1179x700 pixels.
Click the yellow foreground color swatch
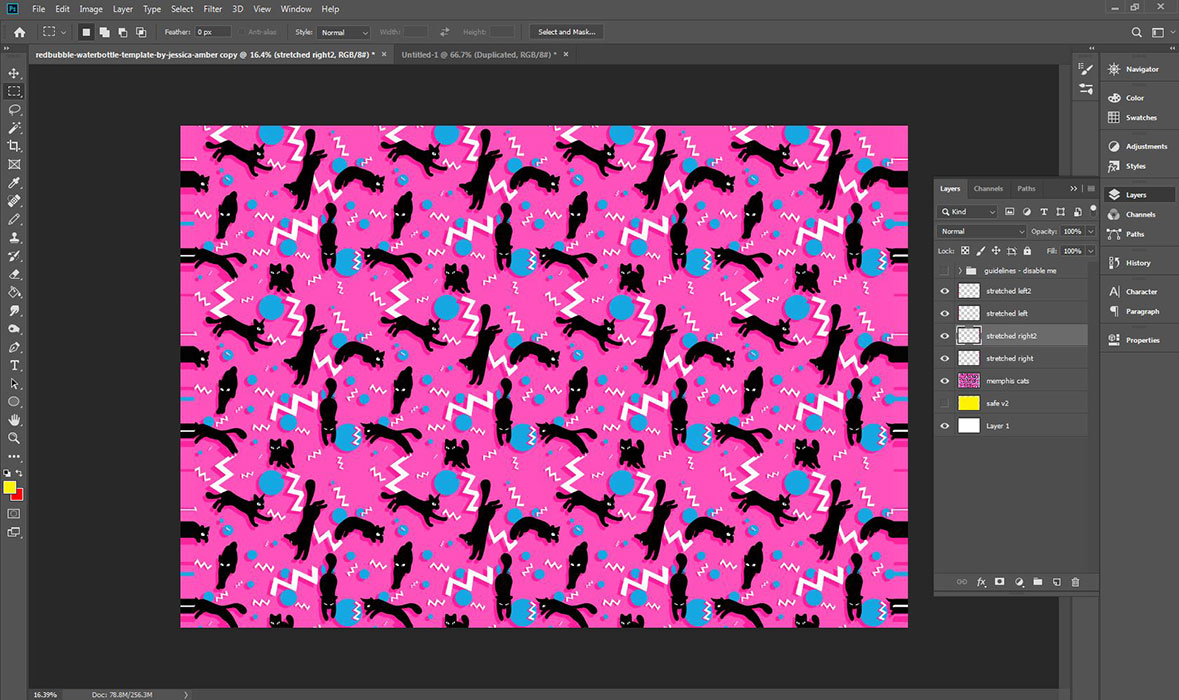(x=9, y=487)
